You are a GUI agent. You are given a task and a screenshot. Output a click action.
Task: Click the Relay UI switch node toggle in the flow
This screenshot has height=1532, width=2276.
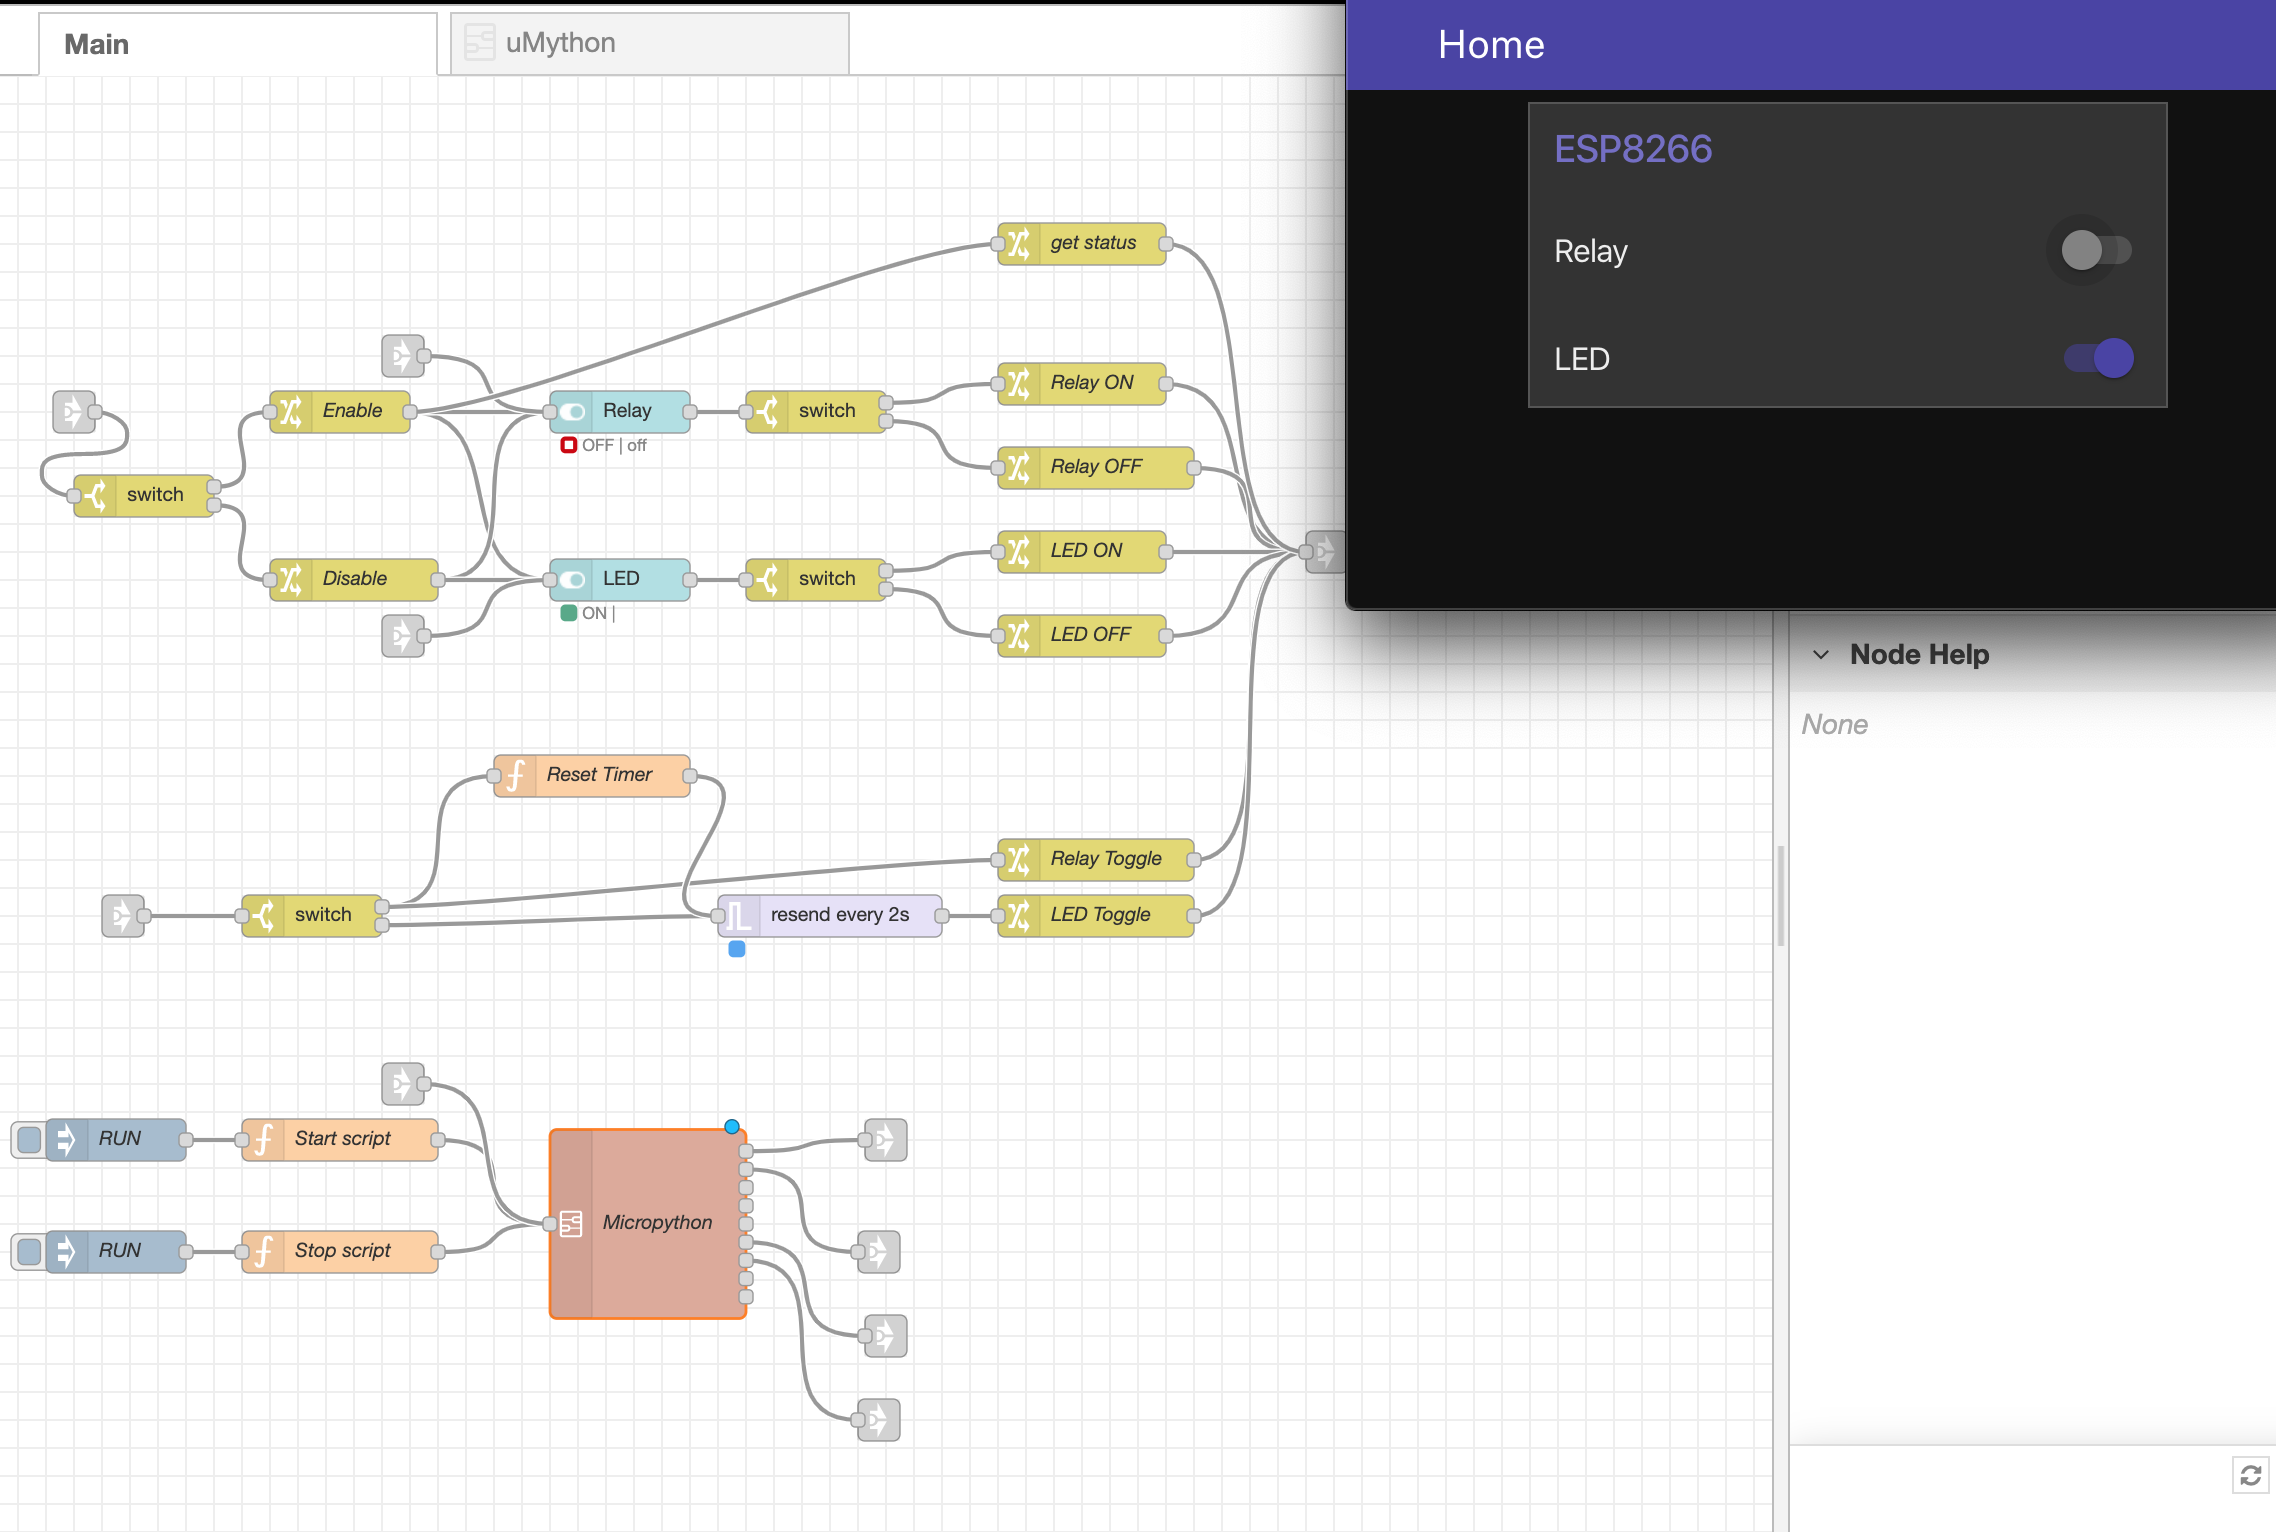(573, 410)
